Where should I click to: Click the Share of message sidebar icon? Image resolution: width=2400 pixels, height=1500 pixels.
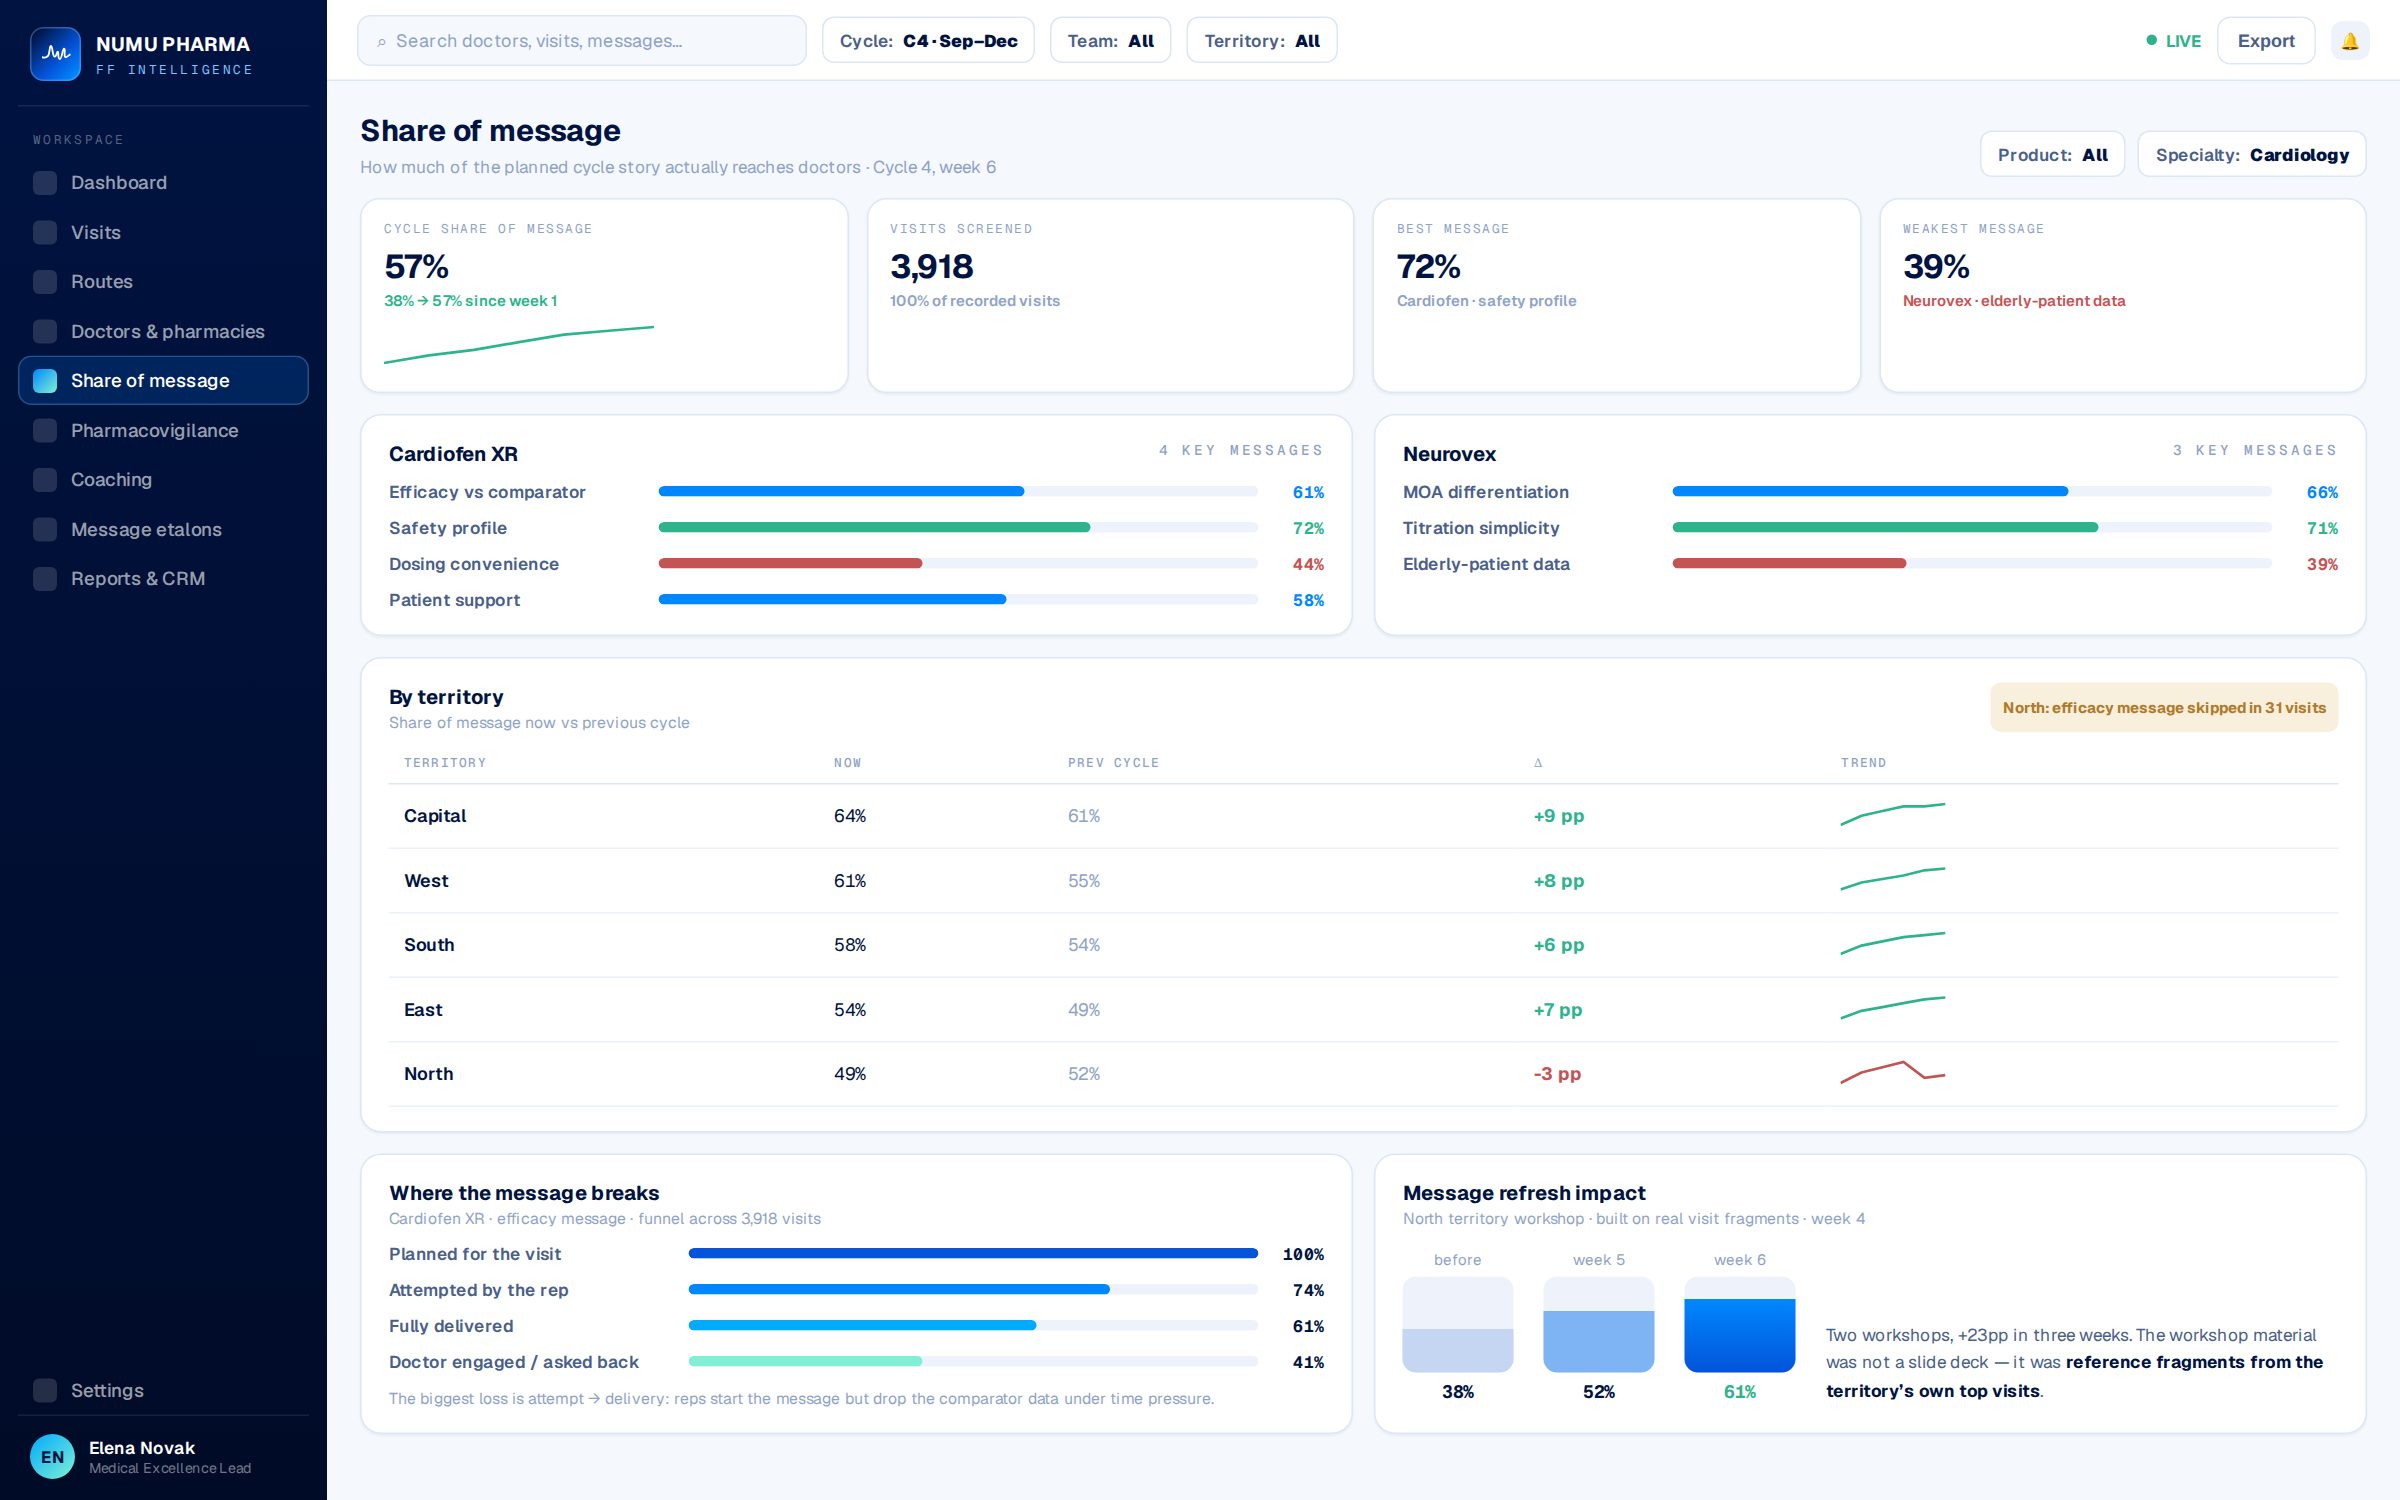click(x=45, y=381)
